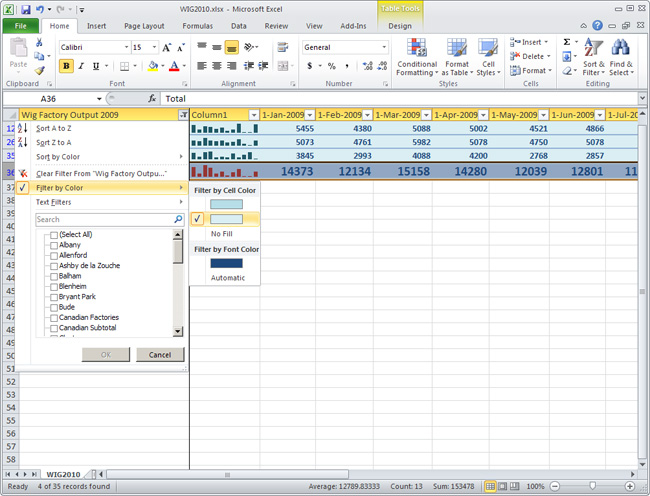Check the Bude filter box
The width and height of the screenshot is (650, 496).
tap(53, 307)
